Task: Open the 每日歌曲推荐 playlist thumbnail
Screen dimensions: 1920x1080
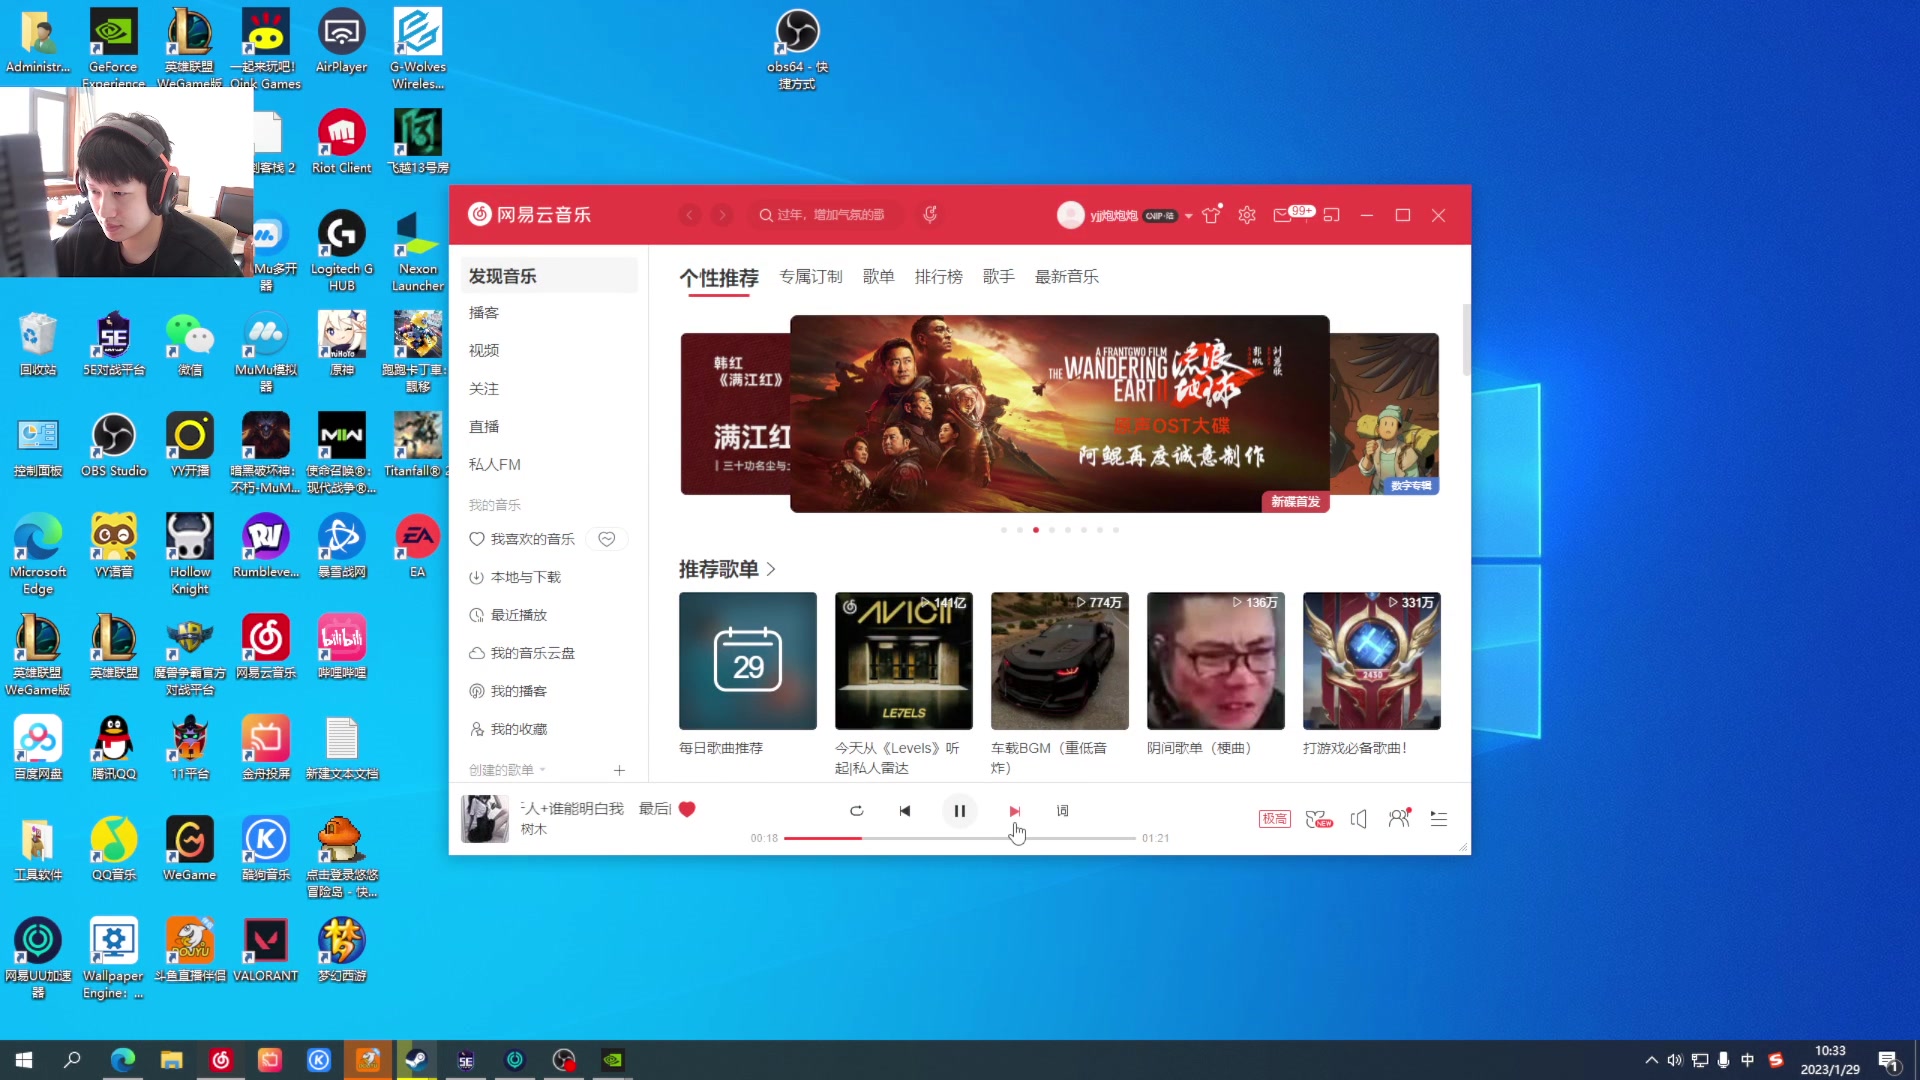Action: 747,661
